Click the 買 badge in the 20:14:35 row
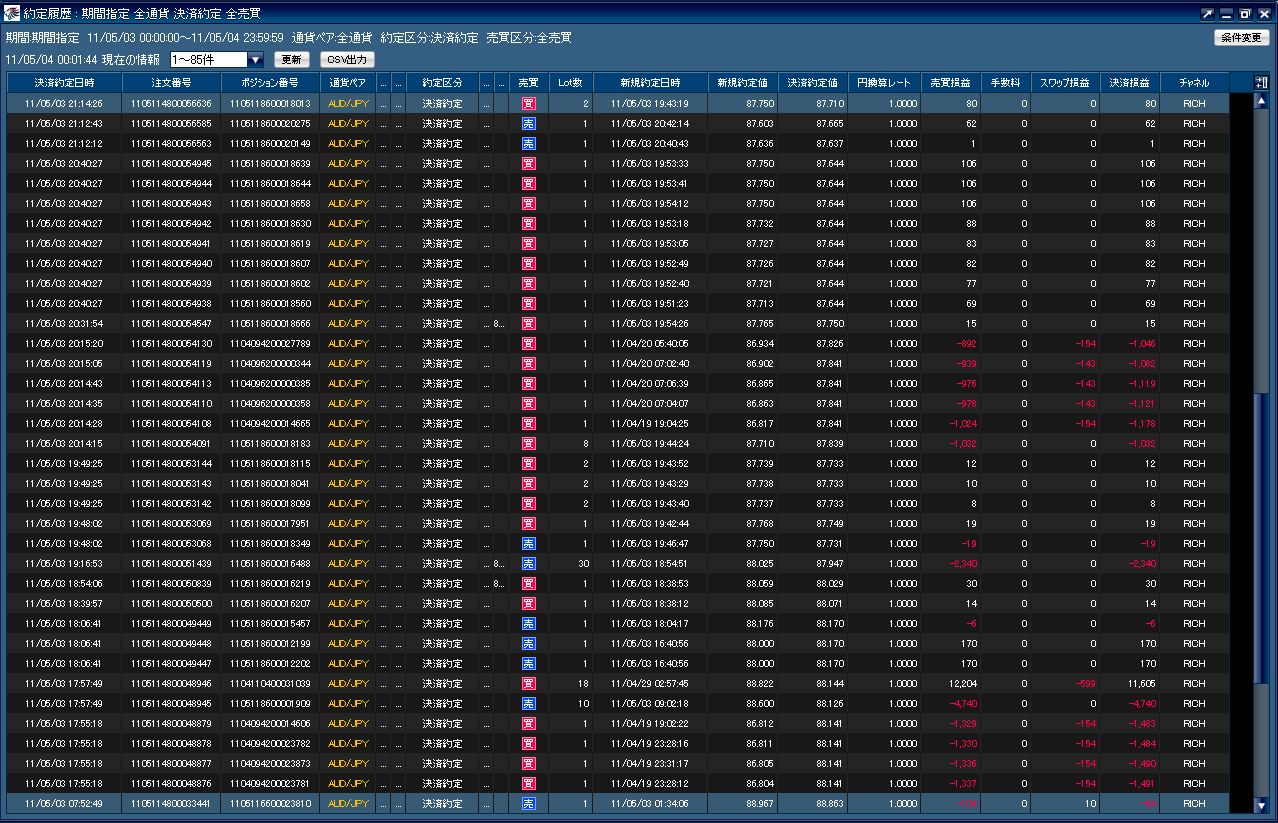This screenshot has height=823, width=1278. tap(529, 403)
